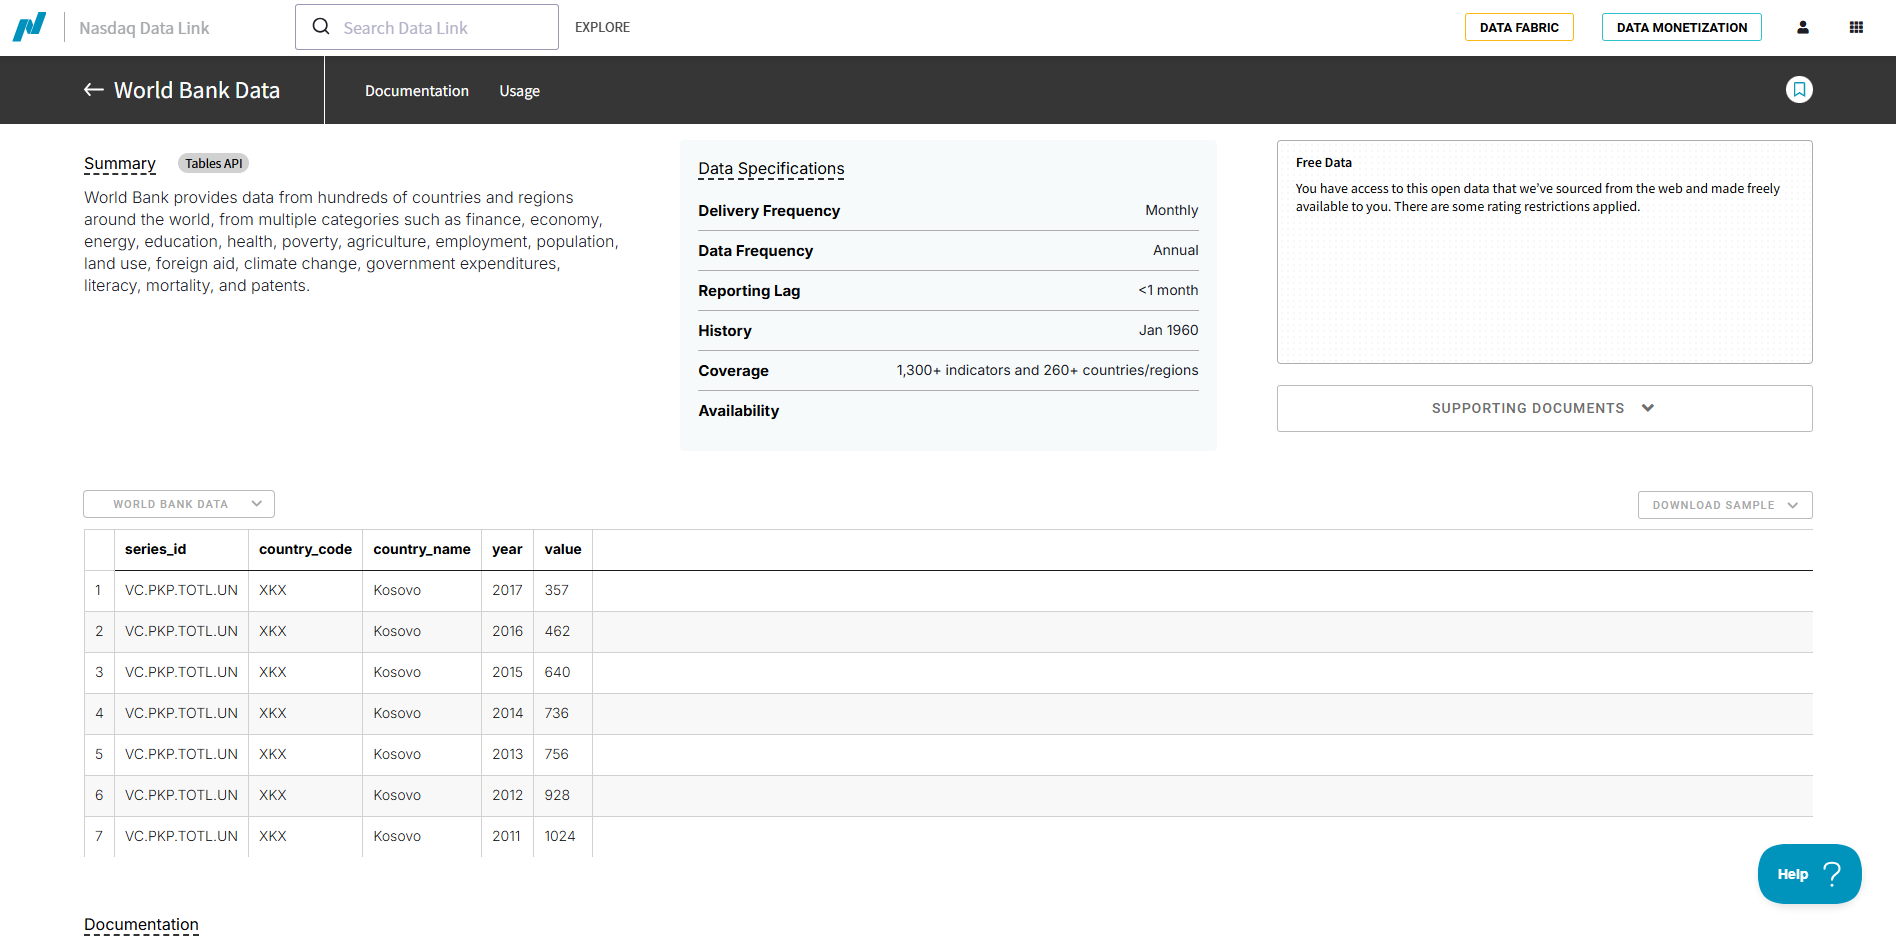Image resolution: width=1896 pixels, height=937 pixels.
Task: Click the Data Specifications heading
Action: (771, 169)
